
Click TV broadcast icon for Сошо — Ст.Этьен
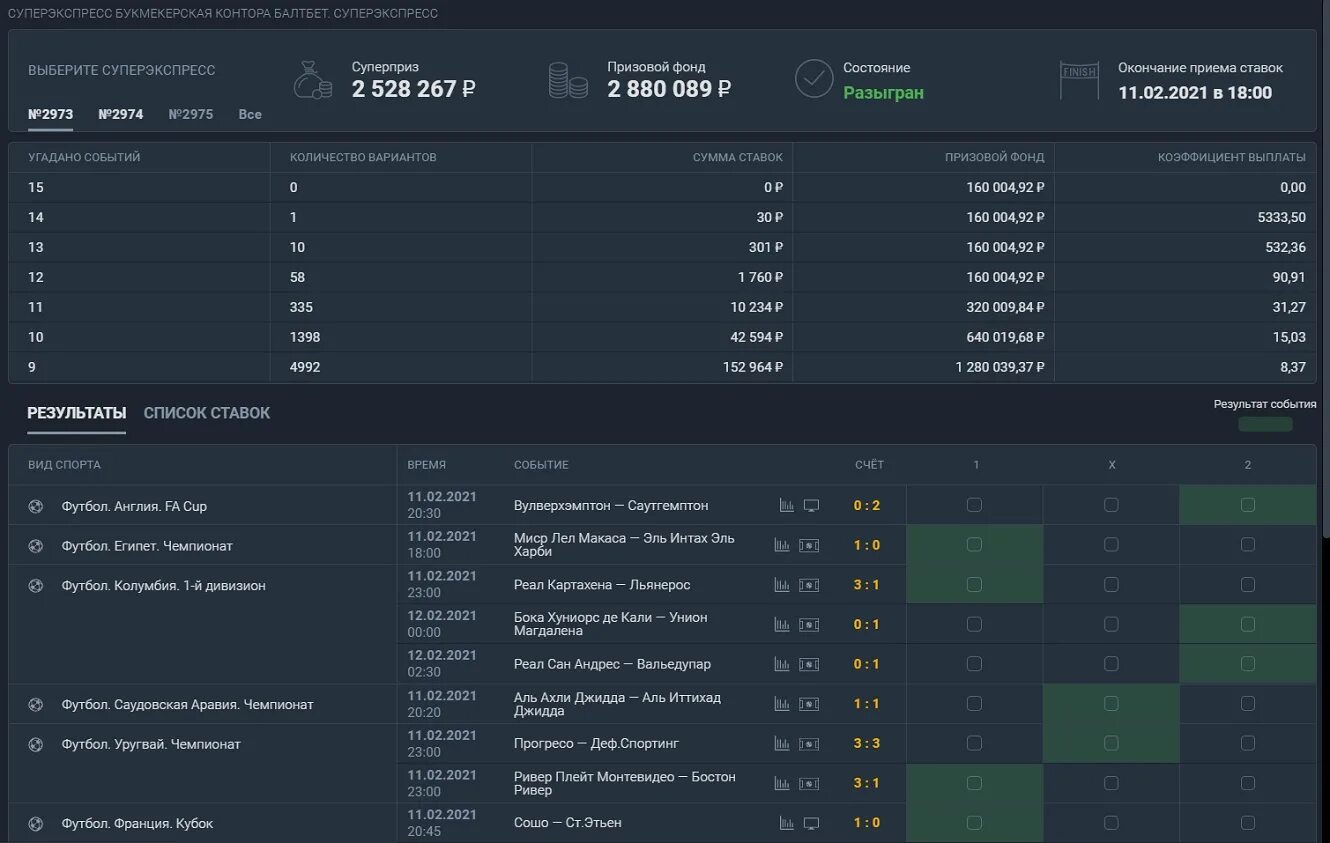pos(811,823)
